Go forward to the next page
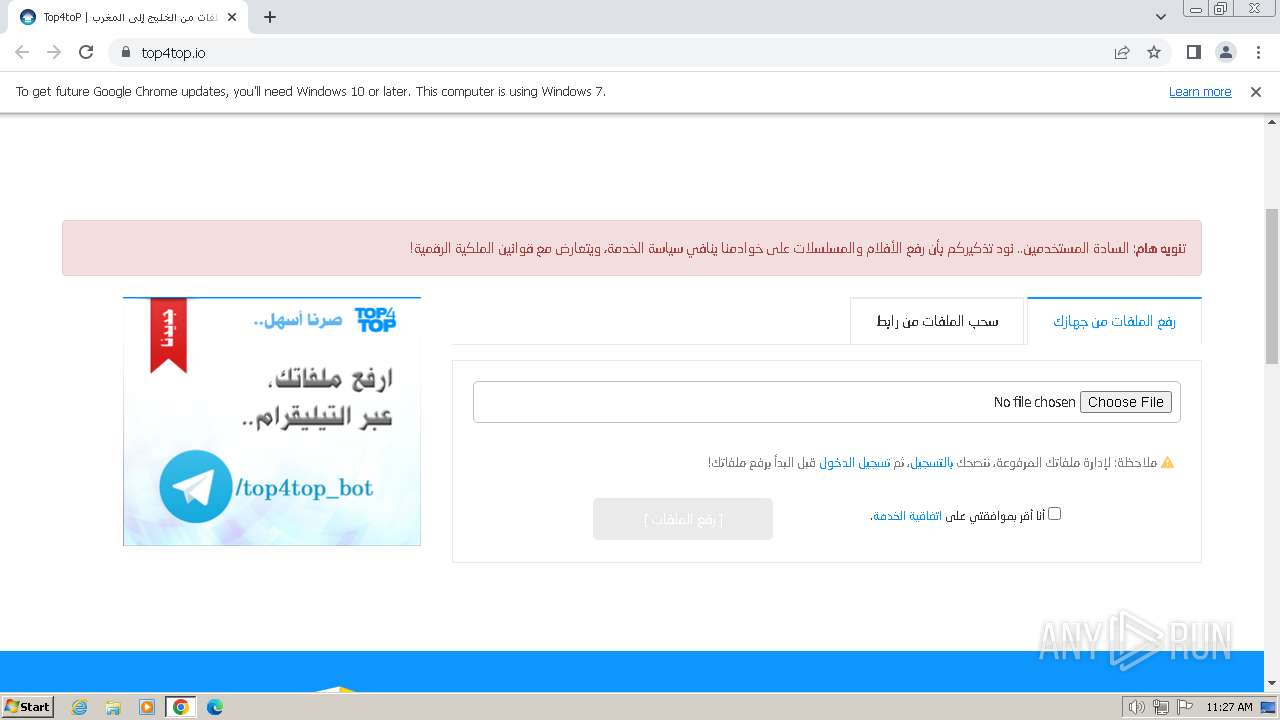 pyautogui.click(x=54, y=52)
